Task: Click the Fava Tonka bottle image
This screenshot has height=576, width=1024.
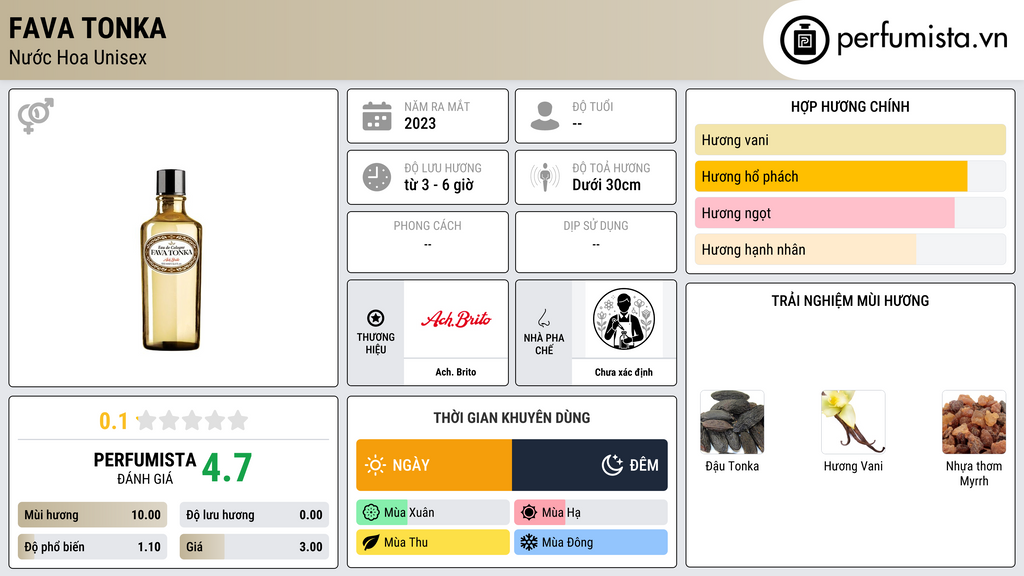Action: tap(172, 260)
